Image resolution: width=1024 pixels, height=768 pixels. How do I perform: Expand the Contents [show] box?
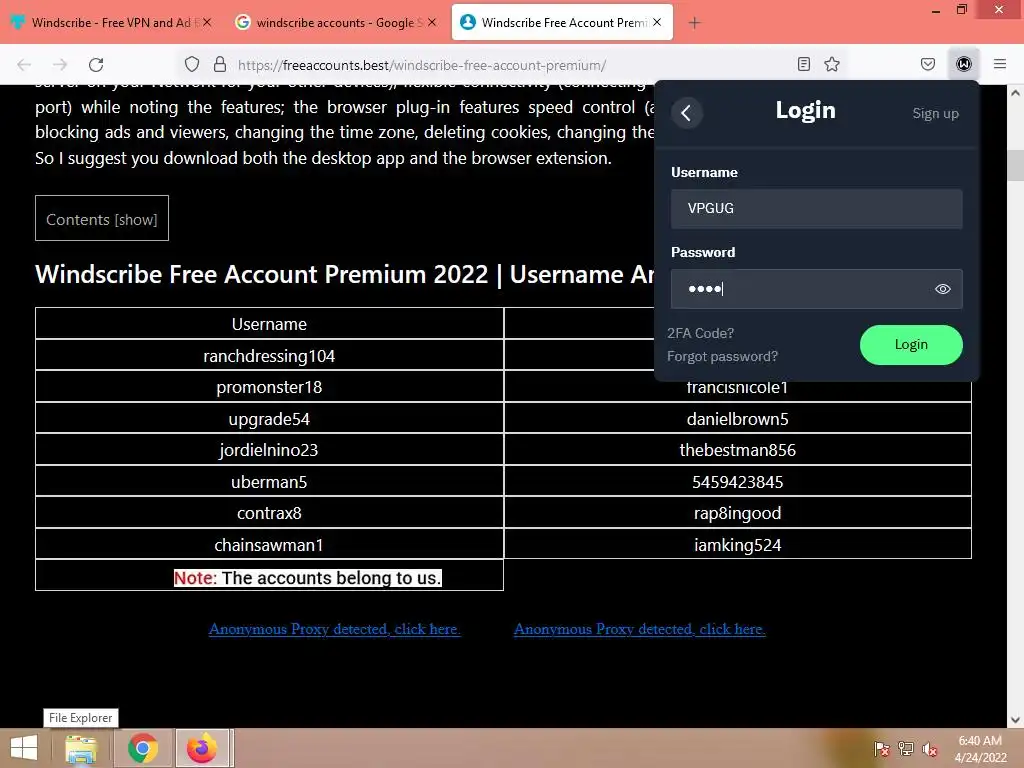tap(102, 219)
